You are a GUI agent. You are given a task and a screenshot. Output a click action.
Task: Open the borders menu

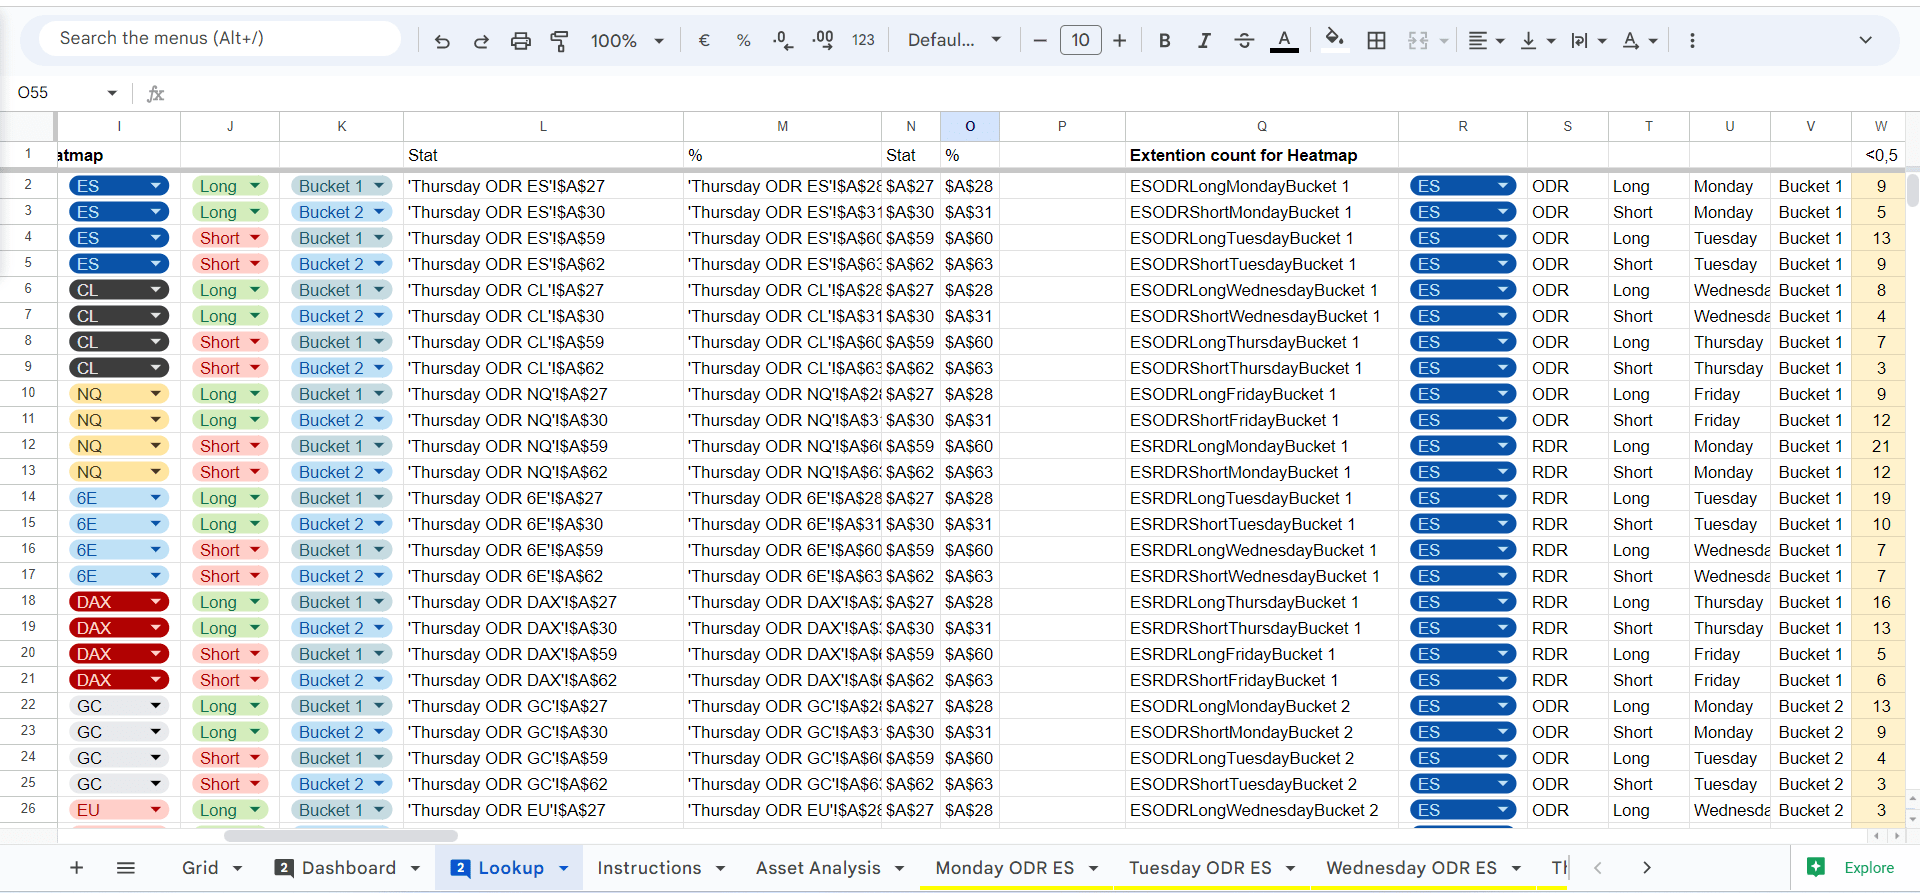1376,40
